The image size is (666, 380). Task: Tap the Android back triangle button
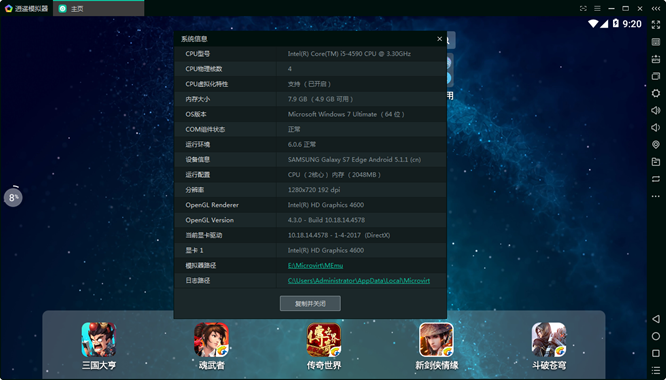[x=656, y=319]
